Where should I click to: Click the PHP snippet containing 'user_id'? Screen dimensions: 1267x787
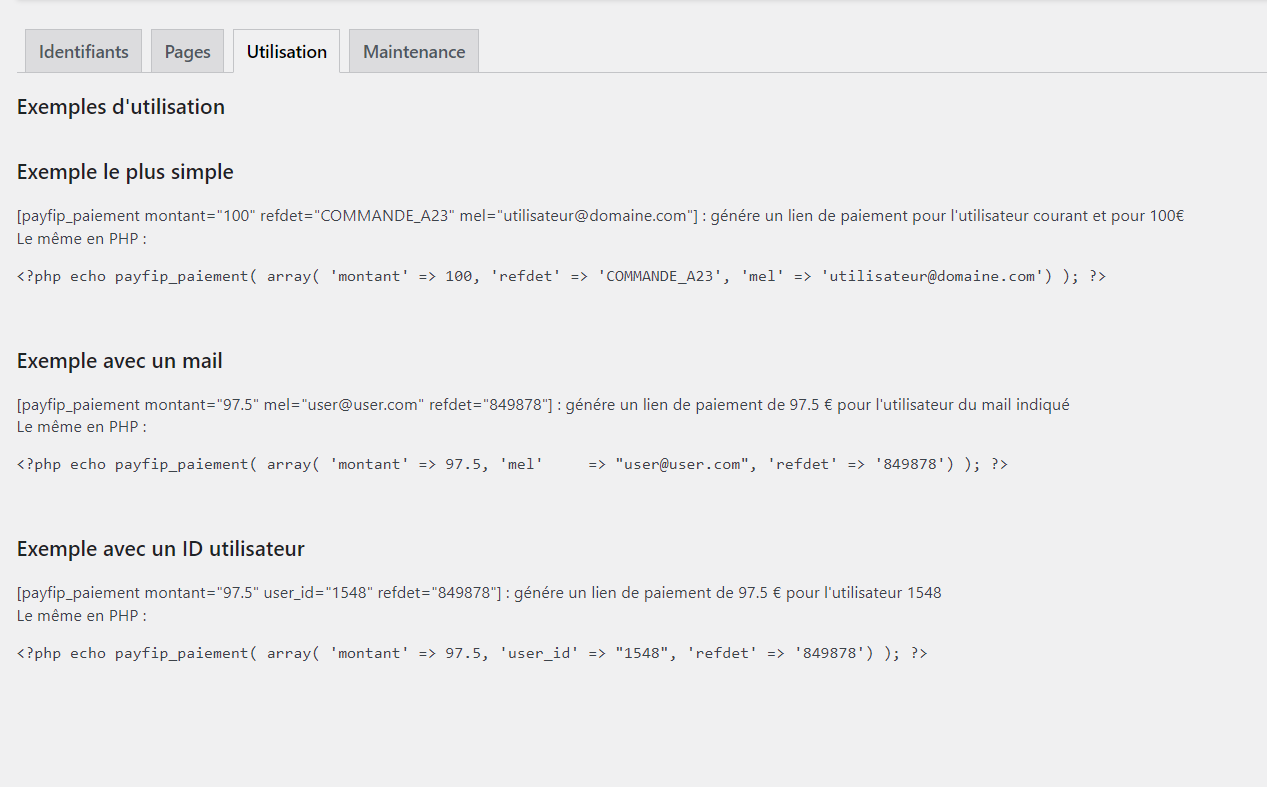[472, 654]
